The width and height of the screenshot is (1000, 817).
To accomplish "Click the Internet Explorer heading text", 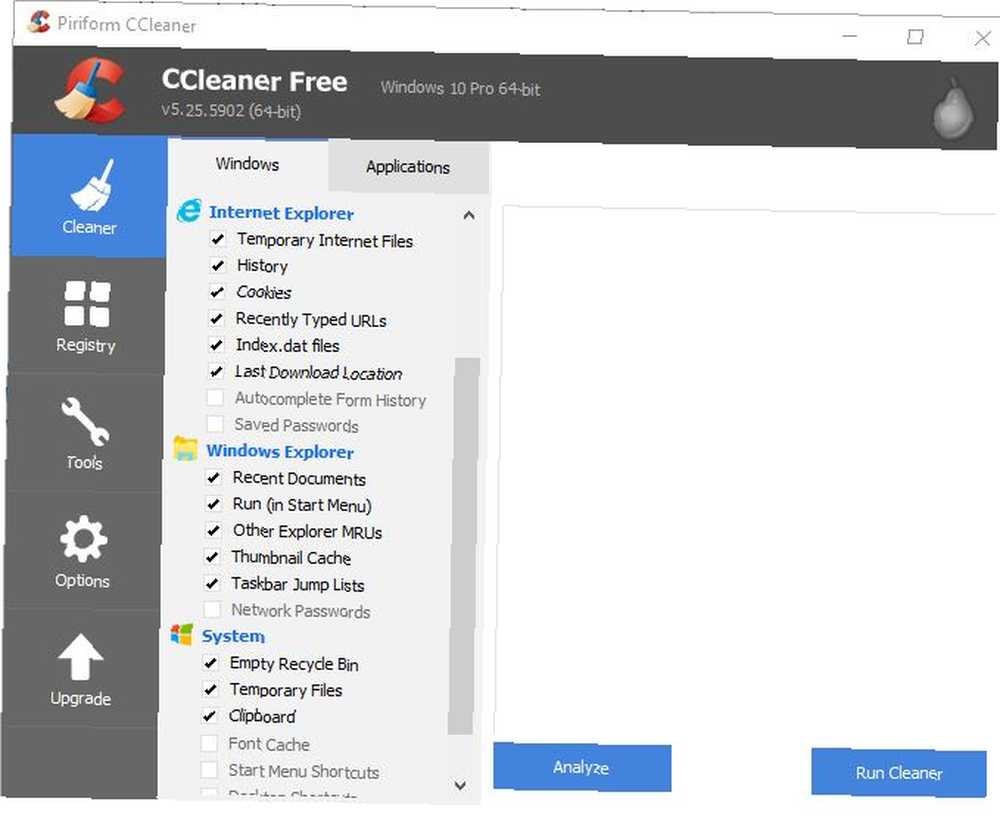I will pyautogui.click(x=281, y=213).
